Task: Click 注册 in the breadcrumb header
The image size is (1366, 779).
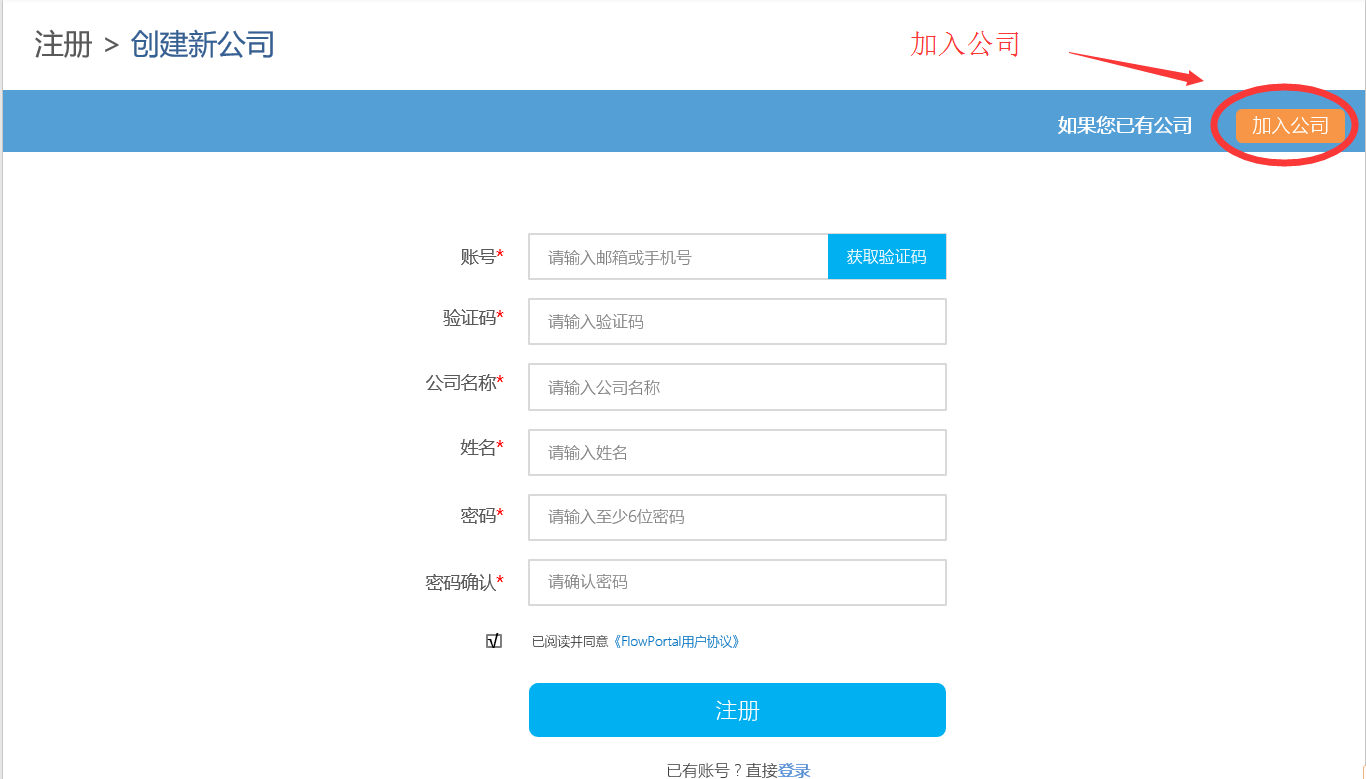Action: [63, 45]
